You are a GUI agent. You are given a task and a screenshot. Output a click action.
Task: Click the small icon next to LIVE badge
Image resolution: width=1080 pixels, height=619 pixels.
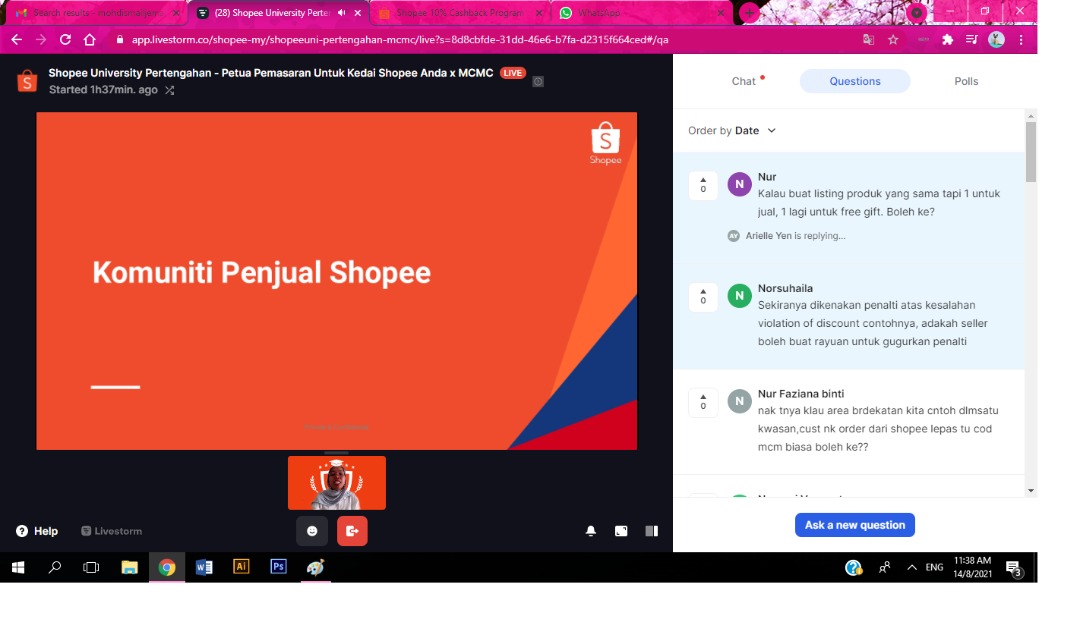(538, 81)
